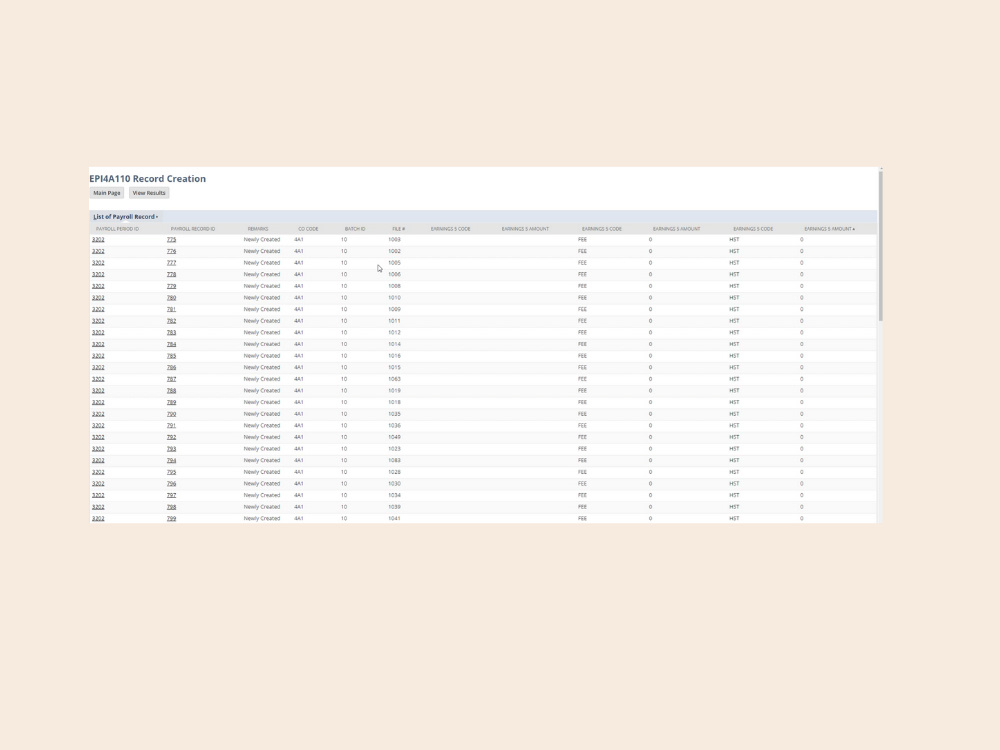Select file number 1010 cell

(x=394, y=298)
